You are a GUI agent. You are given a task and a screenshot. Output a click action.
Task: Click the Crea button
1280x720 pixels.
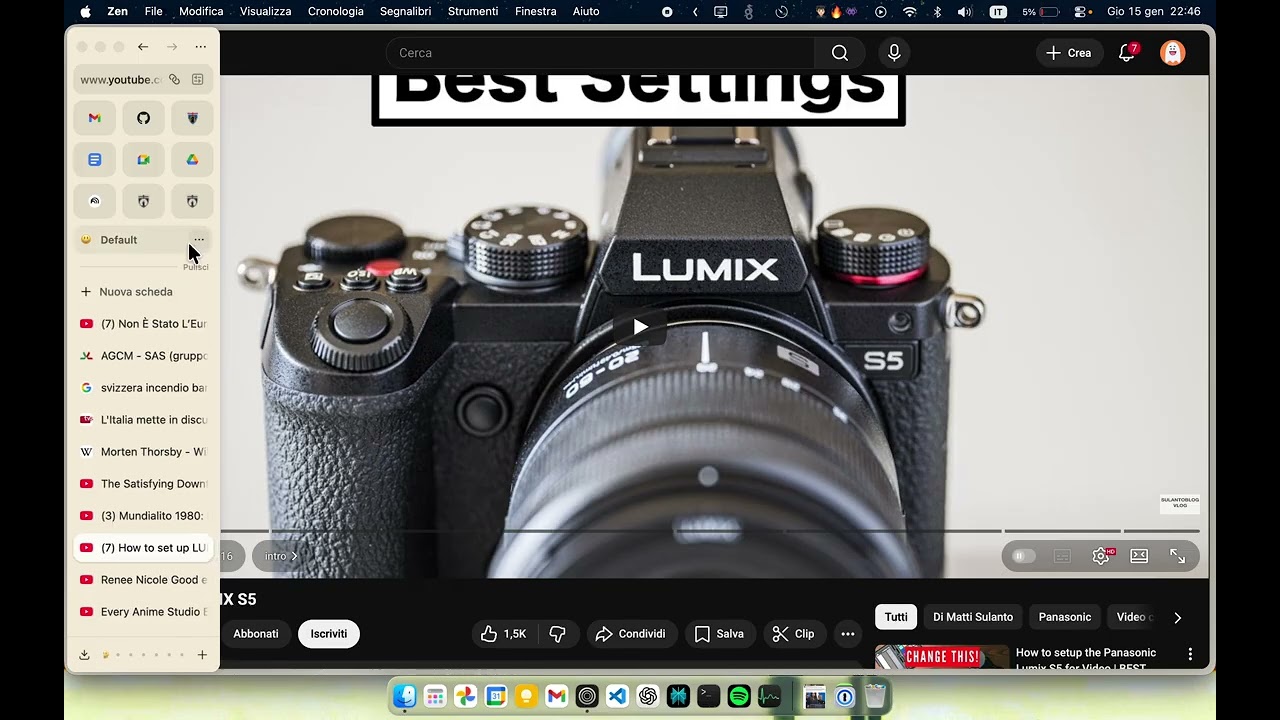point(1069,53)
